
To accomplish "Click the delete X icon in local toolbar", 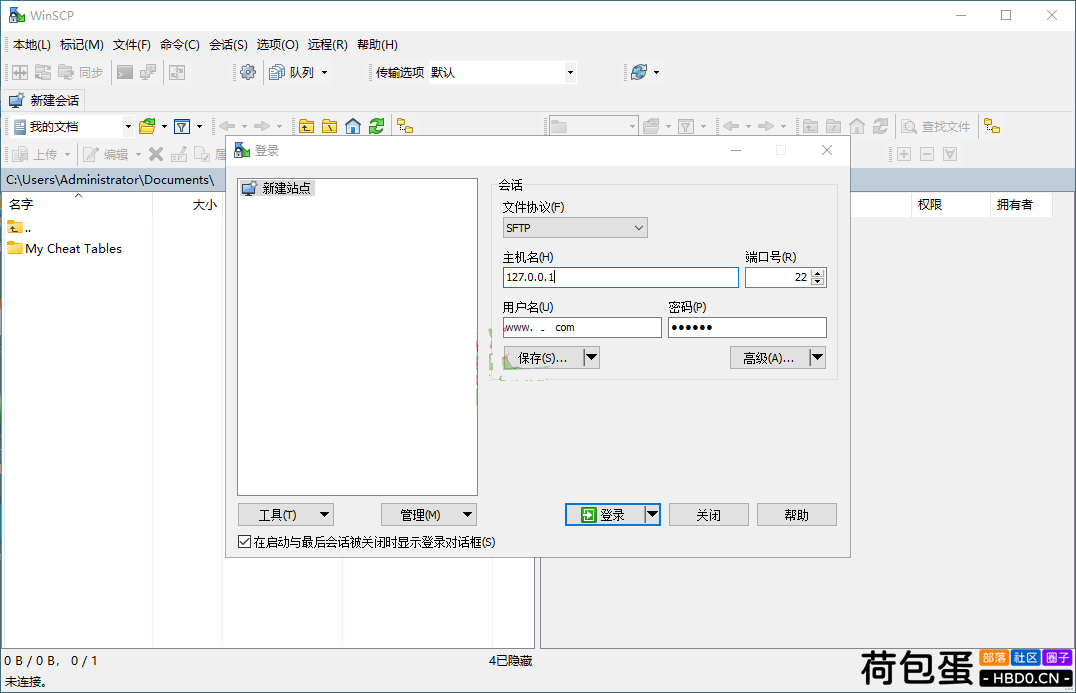I will [x=156, y=154].
